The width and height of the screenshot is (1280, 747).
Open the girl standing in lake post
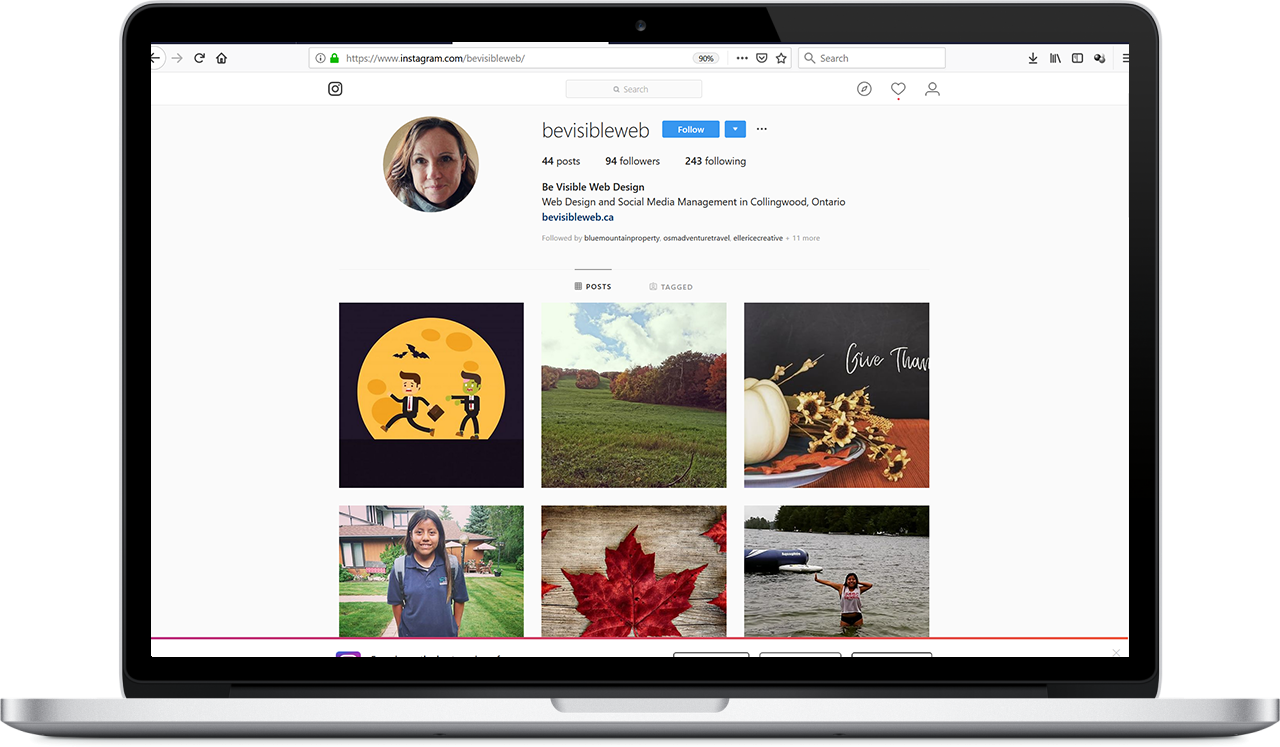[836, 571]
